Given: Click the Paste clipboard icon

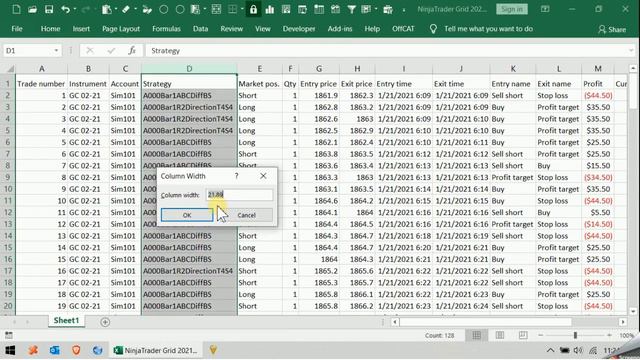Looking at the screenshot, I should 107,9.
